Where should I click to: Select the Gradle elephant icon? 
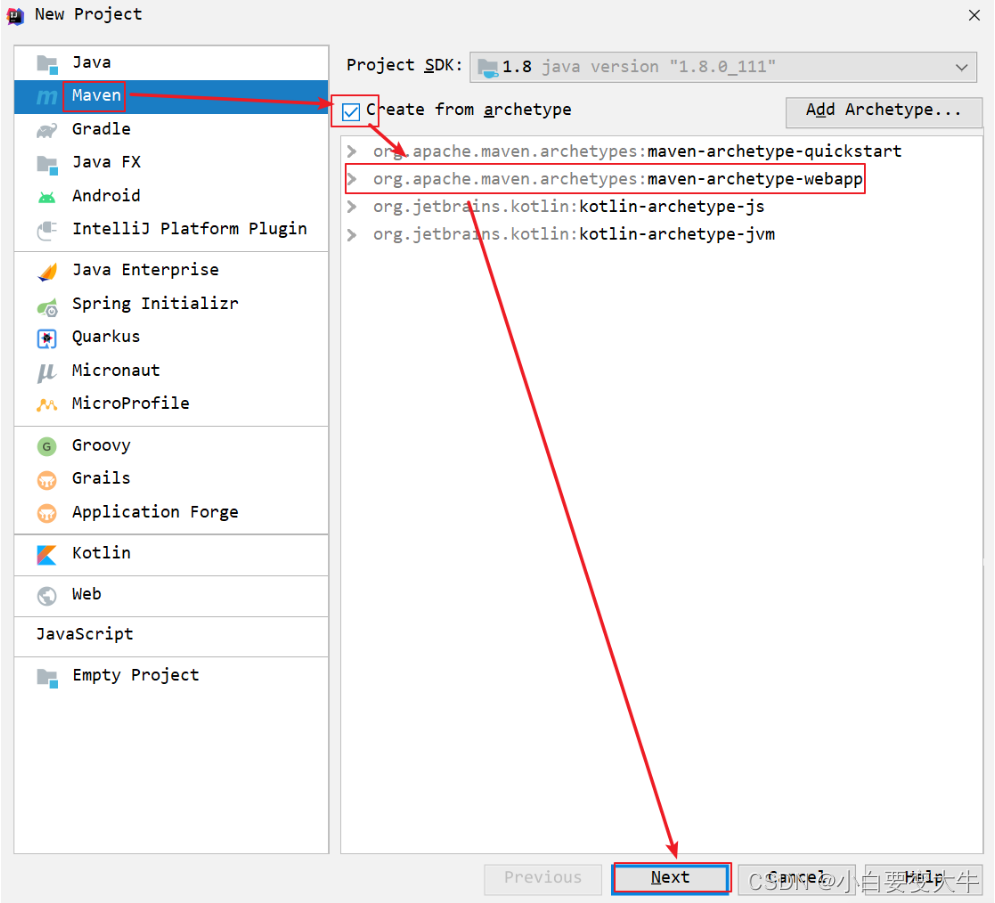point(47,128)
